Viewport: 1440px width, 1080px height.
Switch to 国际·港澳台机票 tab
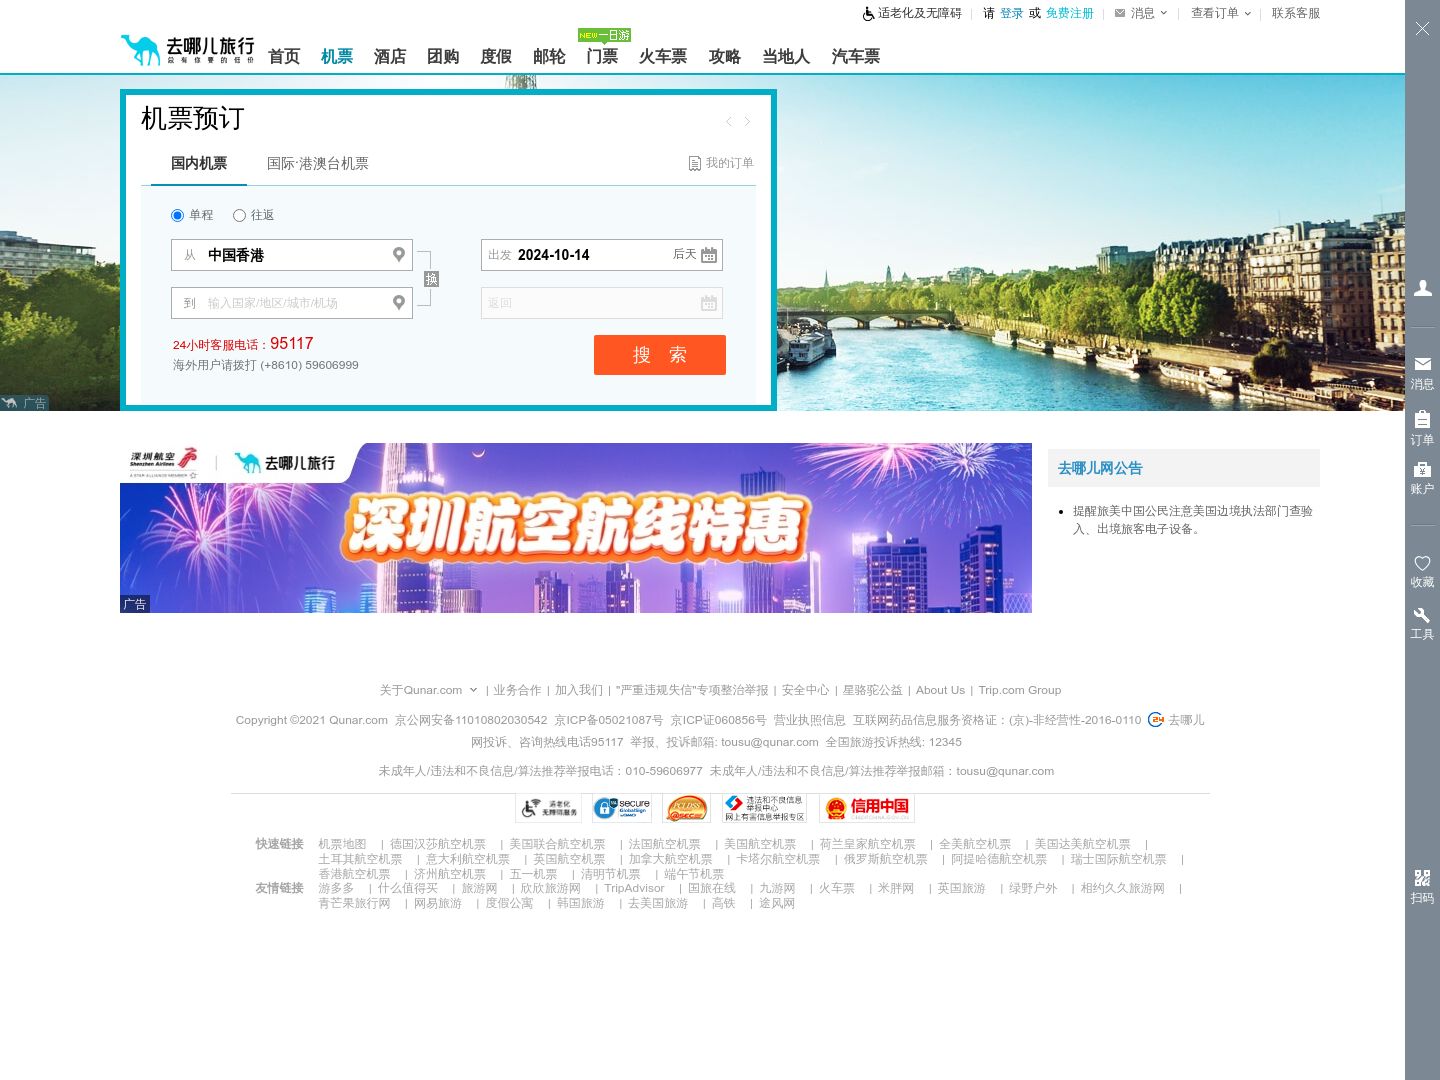click(x=318, y=163)
